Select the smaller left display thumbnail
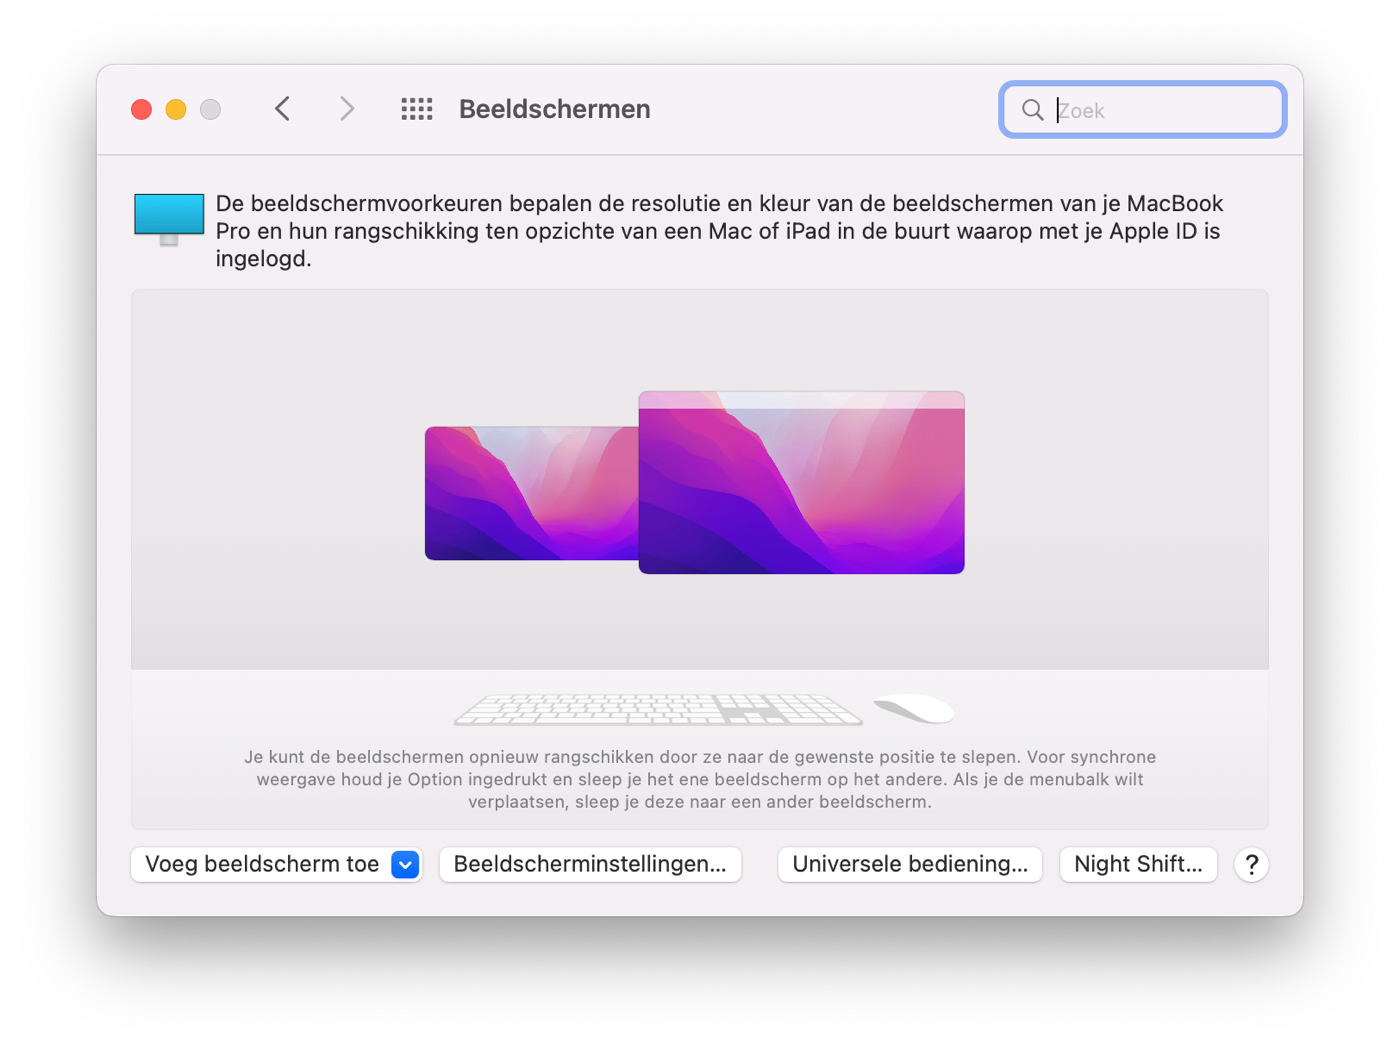The height and width of the screenshot is (1044, 1400). [x=532, y=493]
